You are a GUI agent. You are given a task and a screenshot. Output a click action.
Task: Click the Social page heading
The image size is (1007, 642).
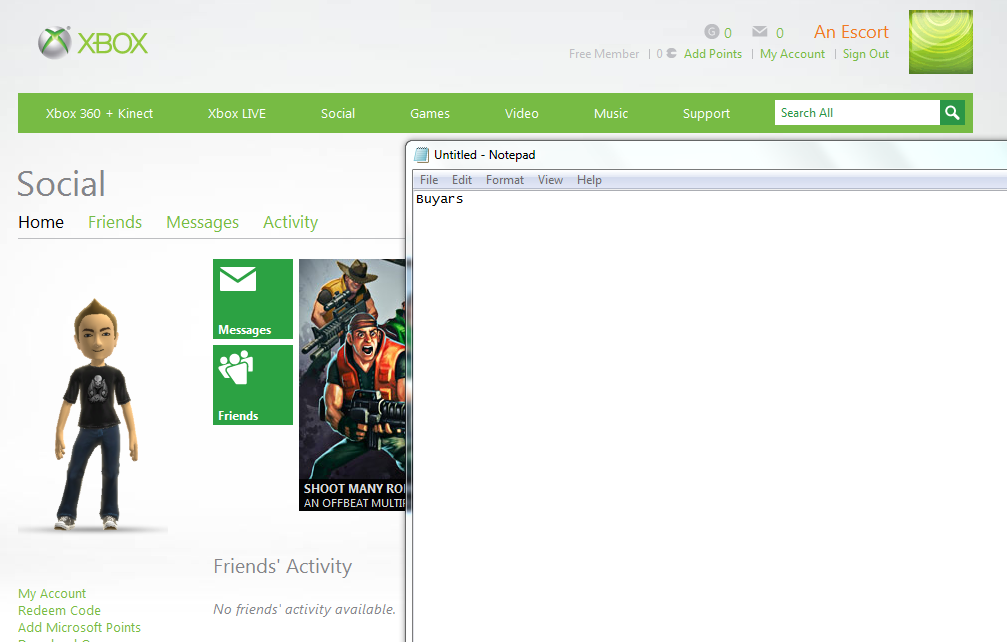[x=61, y=184]
